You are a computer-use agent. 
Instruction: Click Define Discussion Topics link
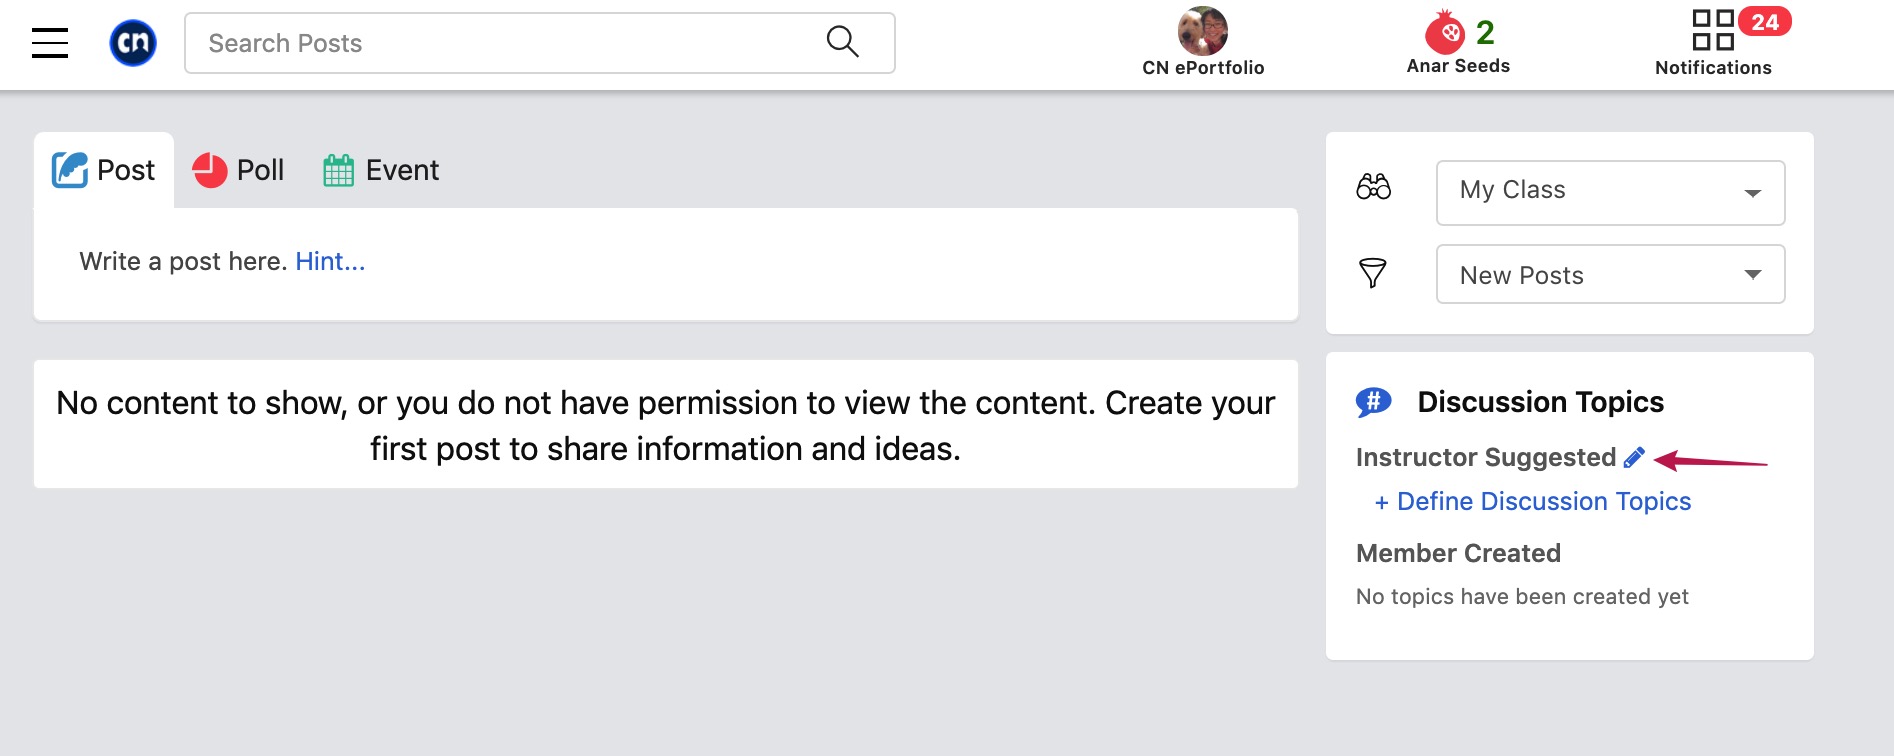[x=1533, y=501]
